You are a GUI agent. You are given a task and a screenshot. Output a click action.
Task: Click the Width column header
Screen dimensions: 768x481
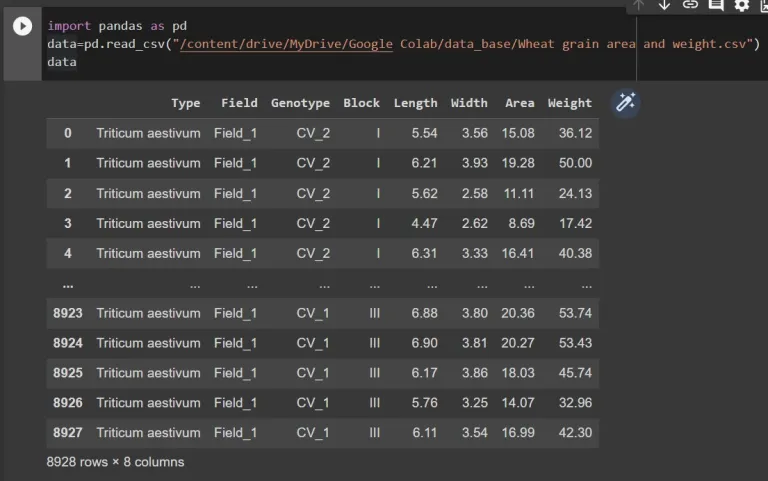[469, 103]
